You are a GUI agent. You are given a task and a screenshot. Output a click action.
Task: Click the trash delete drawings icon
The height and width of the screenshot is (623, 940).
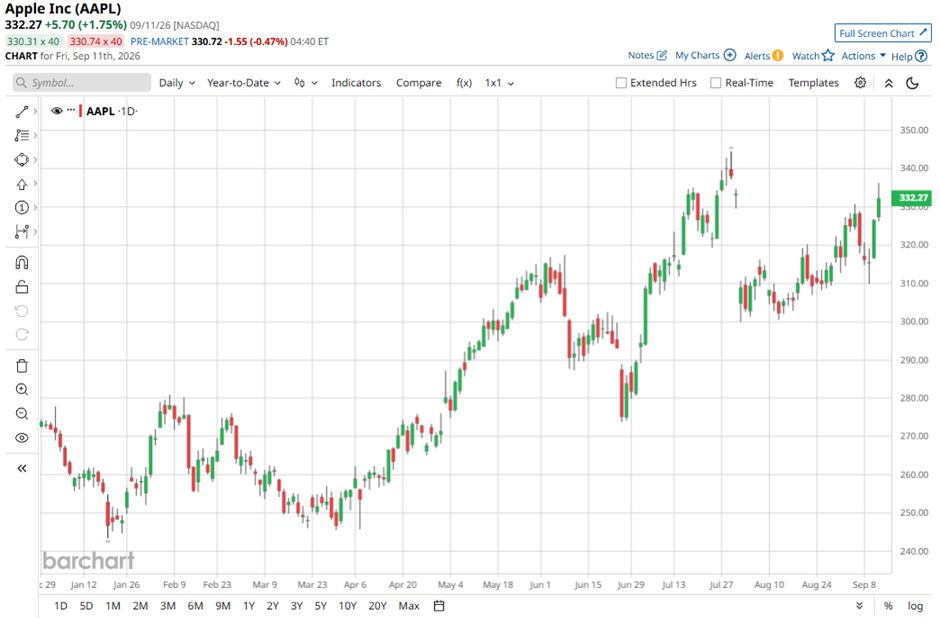22,366
